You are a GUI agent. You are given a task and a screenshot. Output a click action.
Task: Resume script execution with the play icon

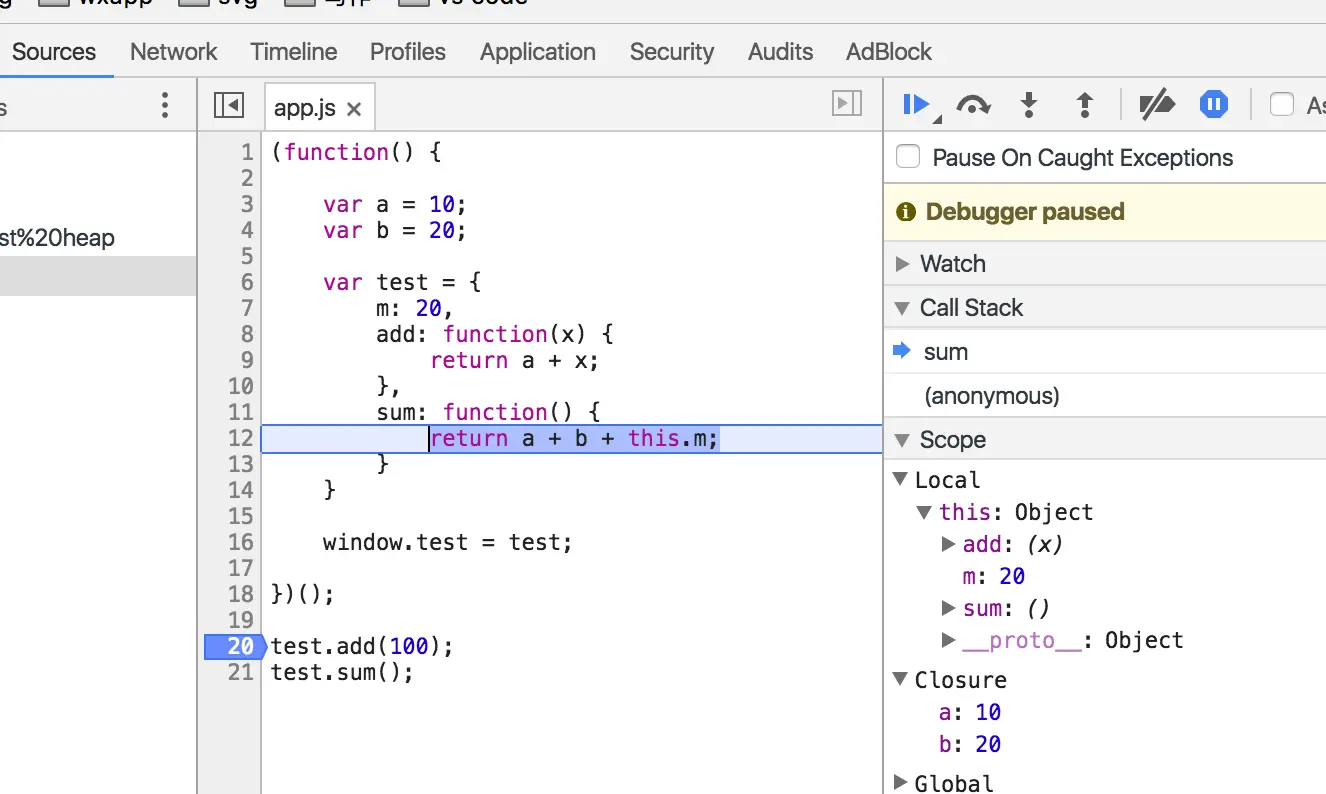[x=916, y=104]
